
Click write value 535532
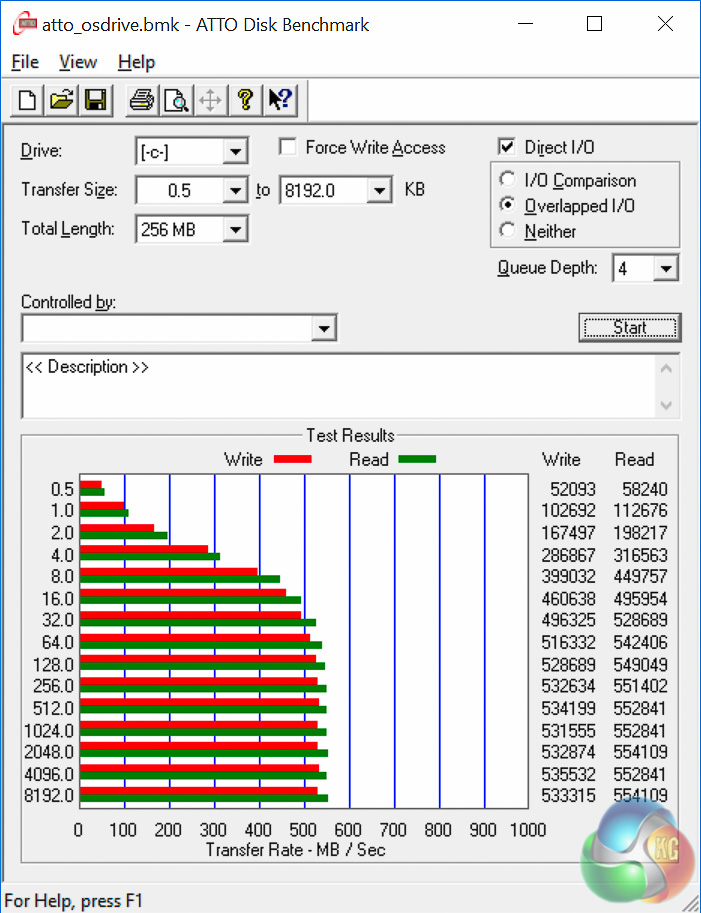click(x=569, y=774)
